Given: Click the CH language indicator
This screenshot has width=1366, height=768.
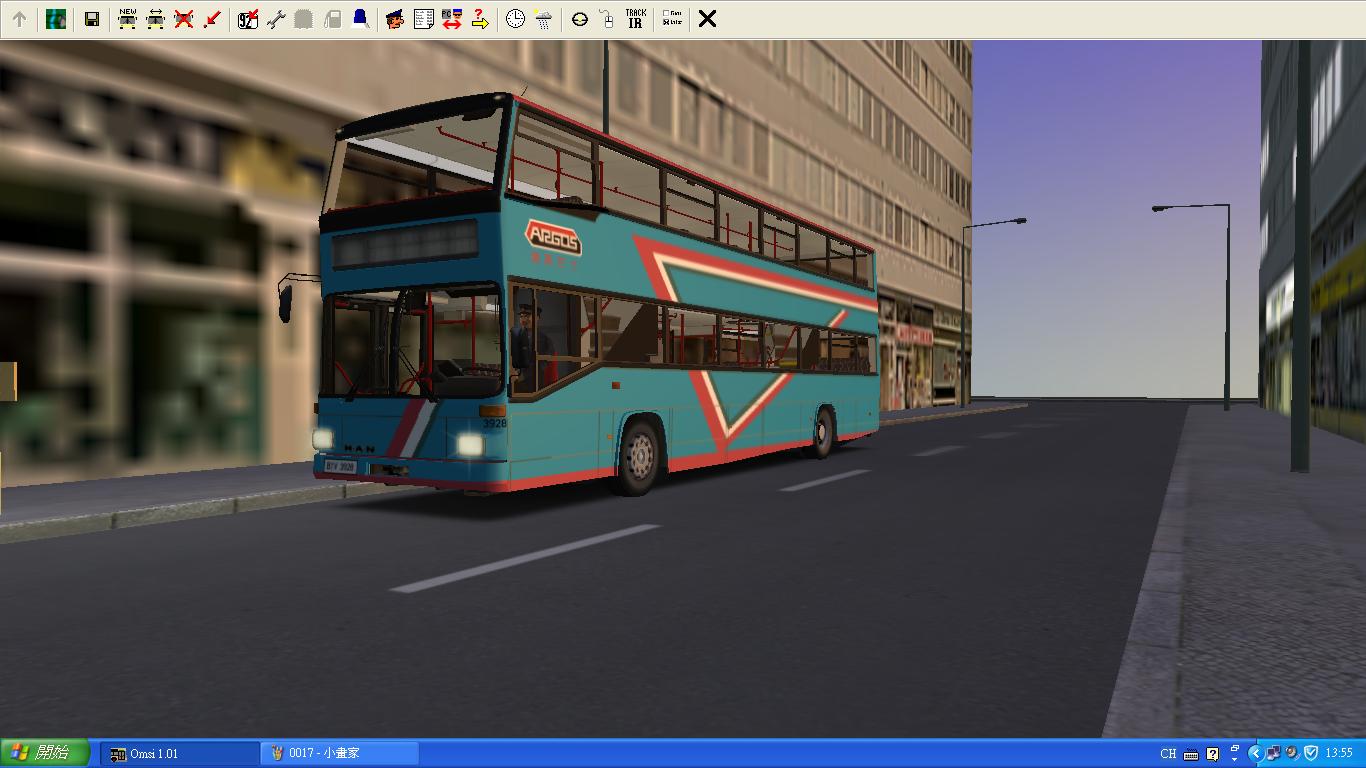Looking at the screenshot, I should tap(1168, 754).
